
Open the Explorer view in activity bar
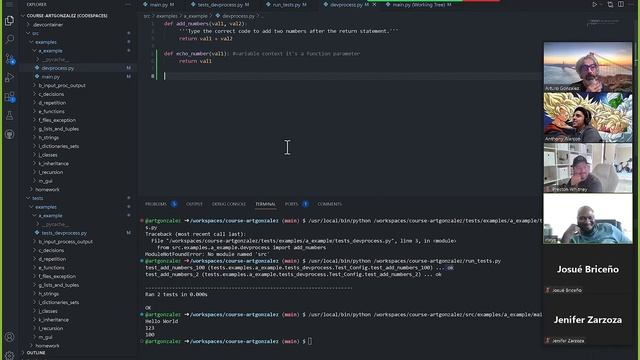9,21
